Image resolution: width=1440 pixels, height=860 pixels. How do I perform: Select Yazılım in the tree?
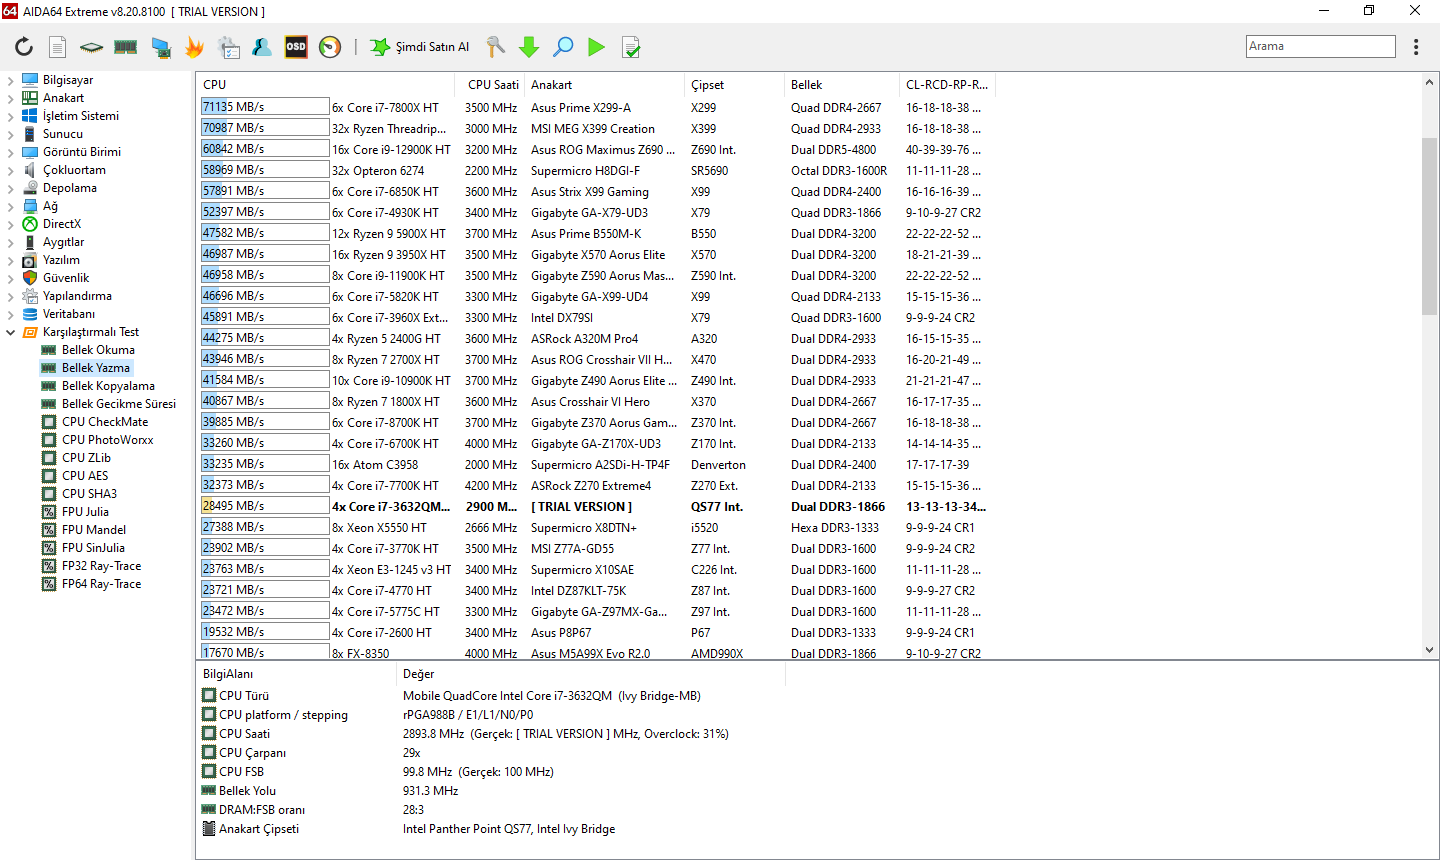(61, 260)
